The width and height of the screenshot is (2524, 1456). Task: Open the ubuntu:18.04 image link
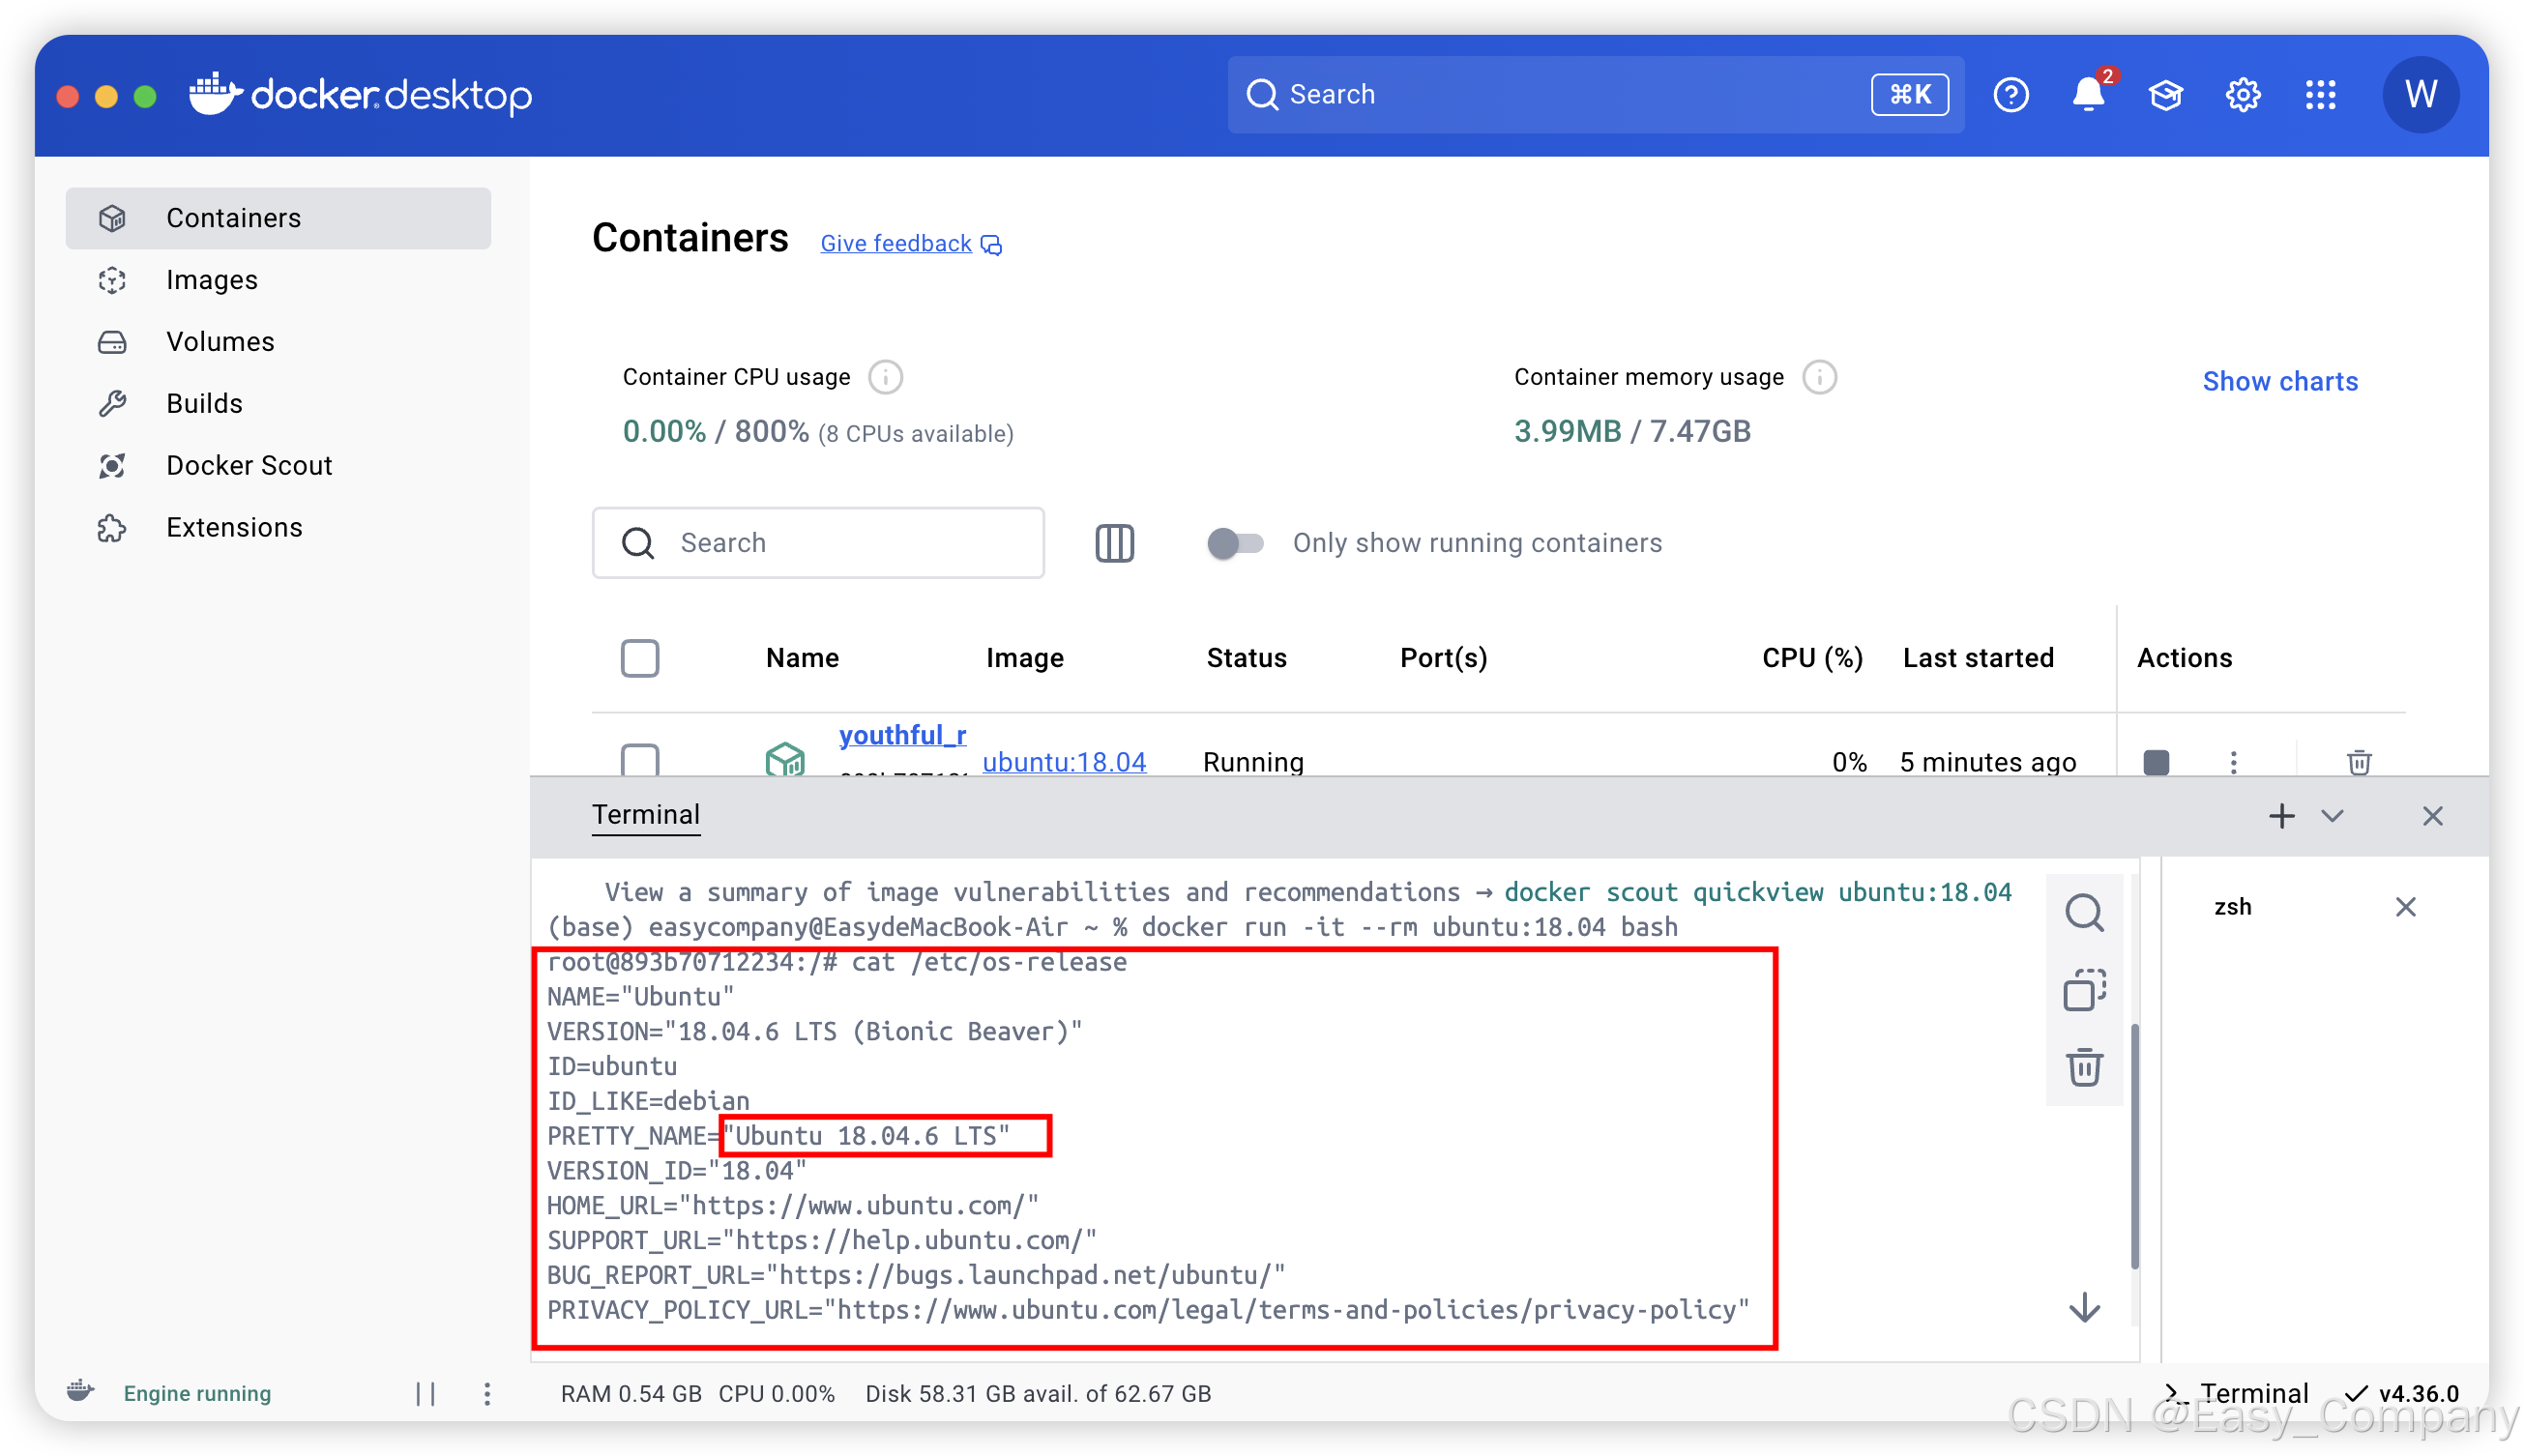(x=1064, y=762)
